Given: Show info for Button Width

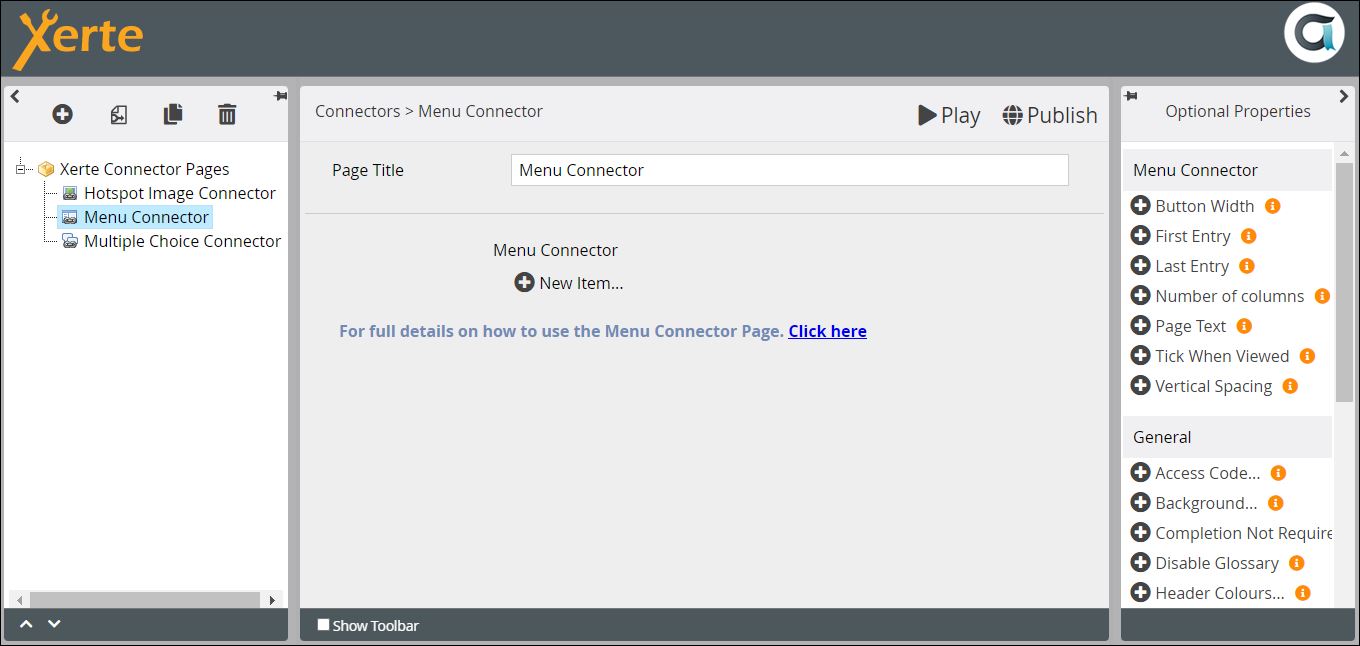Looking at the screenshot, I should [1272, 206].
